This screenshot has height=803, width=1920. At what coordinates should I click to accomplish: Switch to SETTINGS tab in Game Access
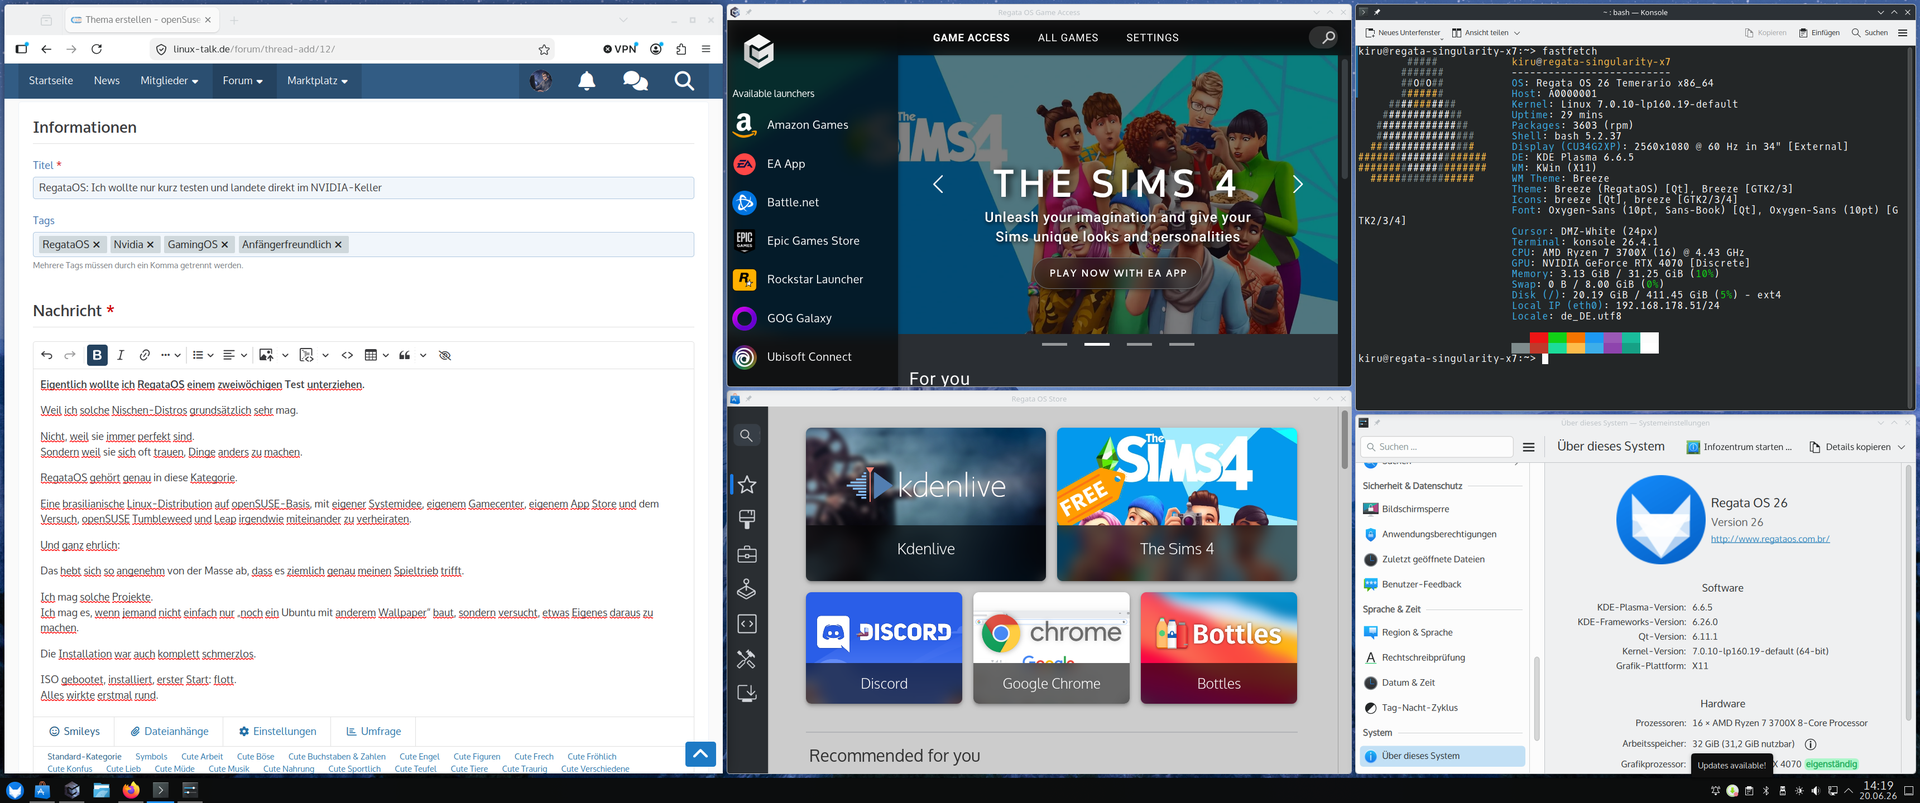coord(1152,38)
